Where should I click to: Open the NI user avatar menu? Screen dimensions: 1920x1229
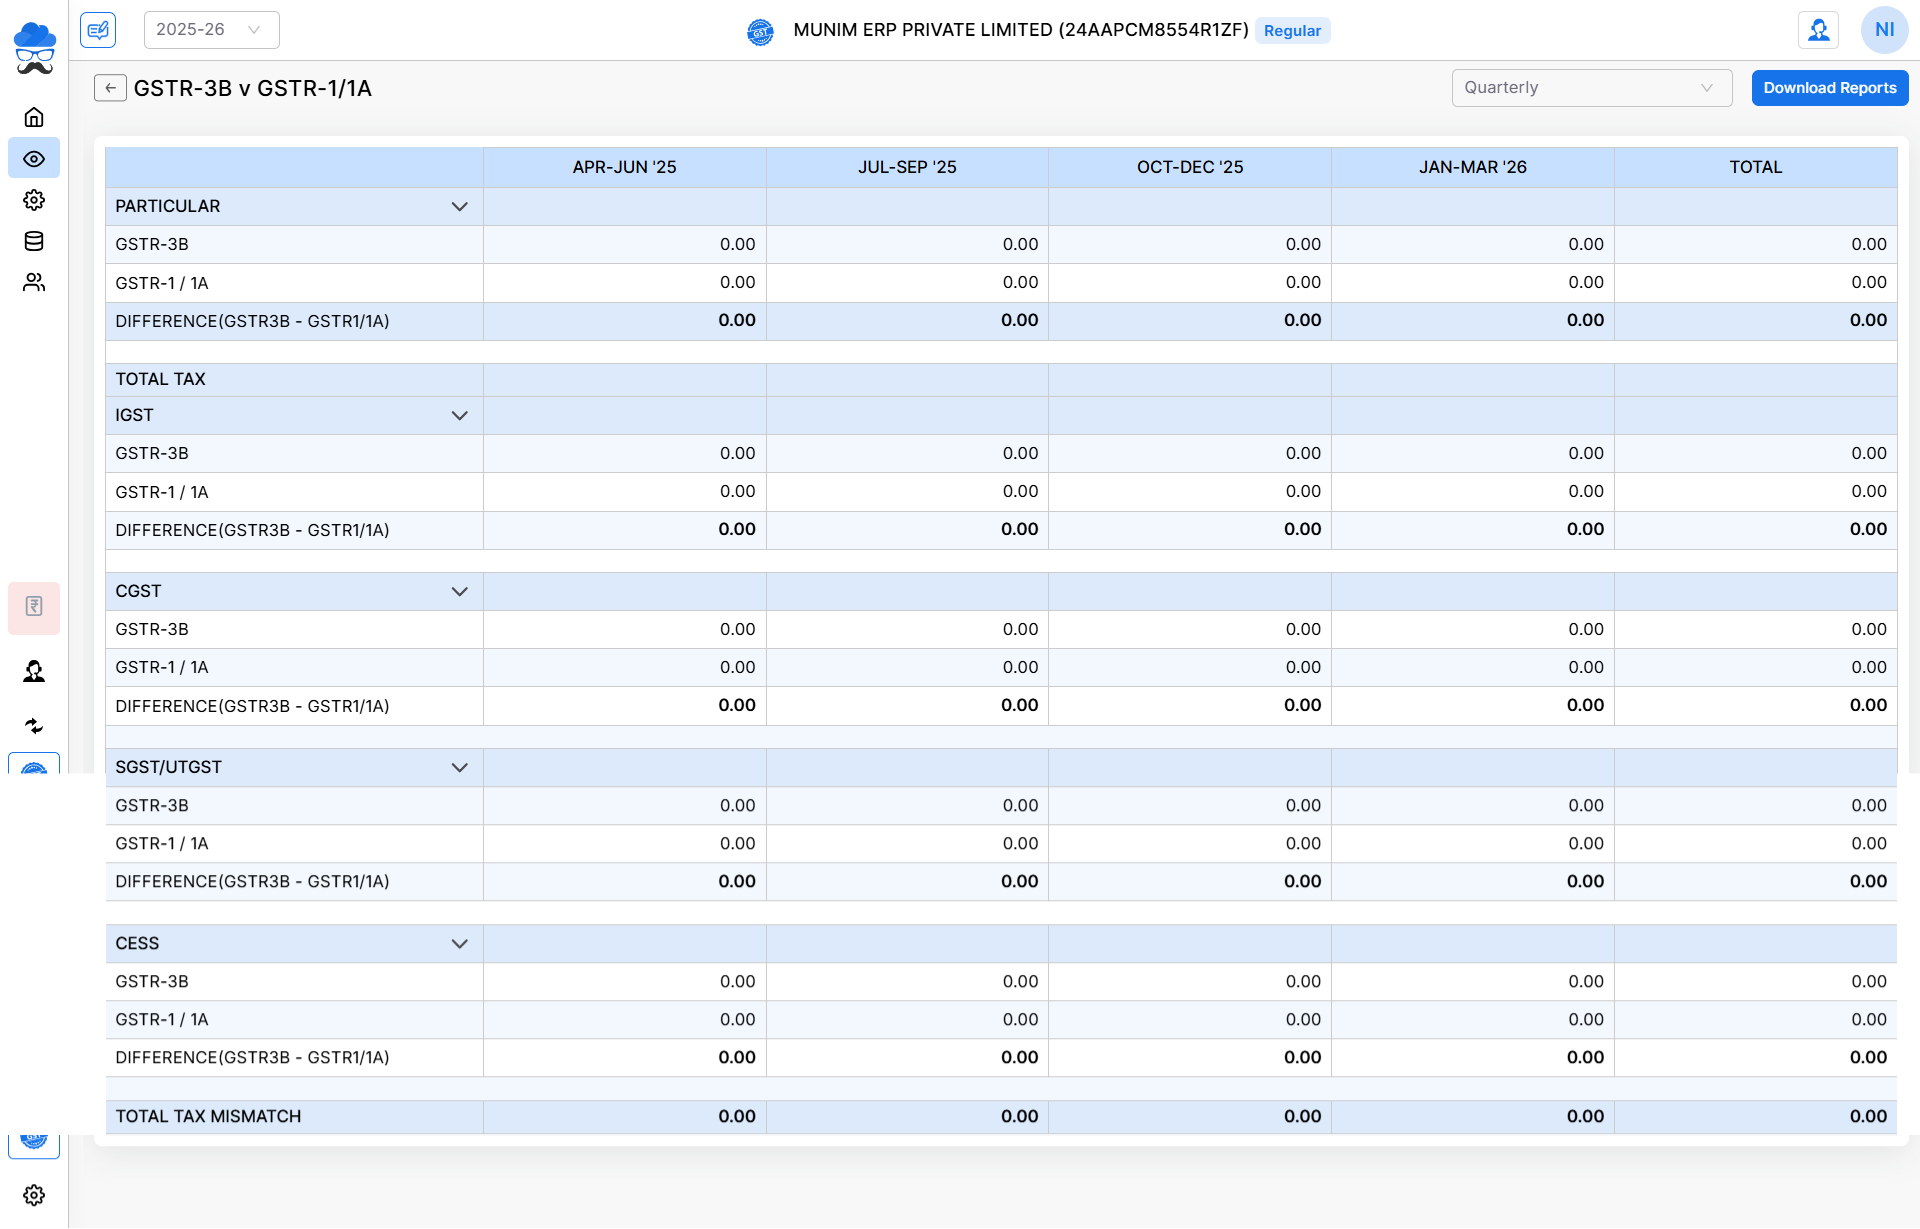tap(1884, 30)
